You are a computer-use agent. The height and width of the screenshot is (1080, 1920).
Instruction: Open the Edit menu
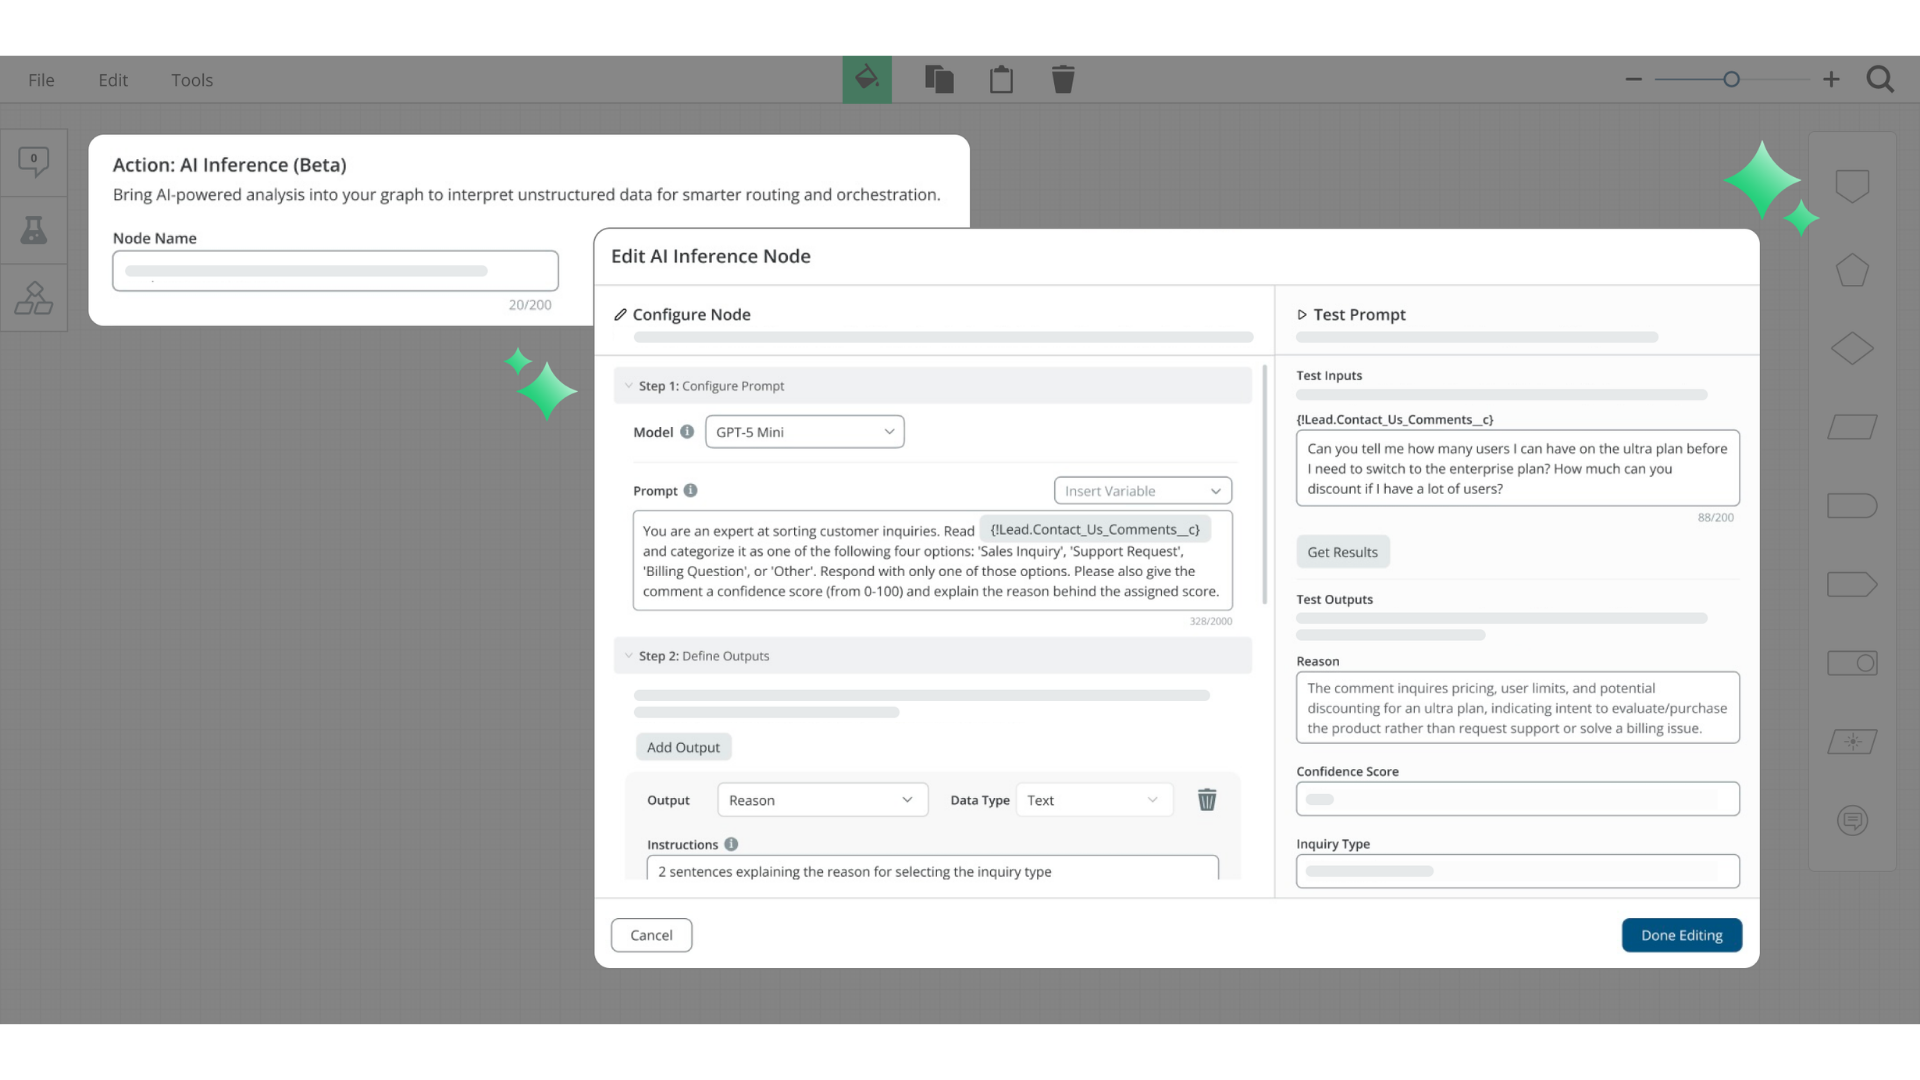coord(113,80)
